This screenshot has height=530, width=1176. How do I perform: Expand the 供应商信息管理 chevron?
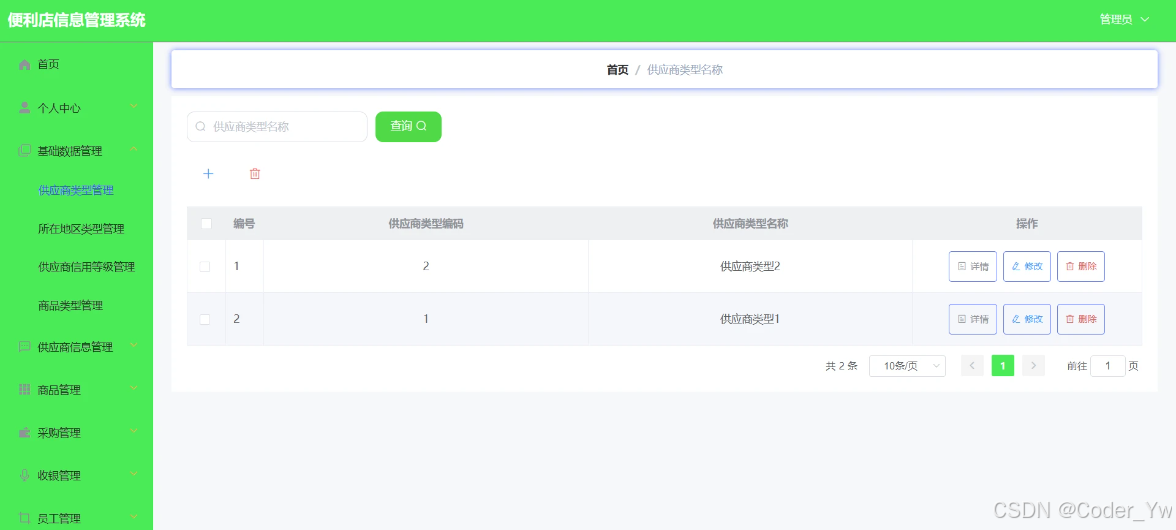(x=134, y=346)
